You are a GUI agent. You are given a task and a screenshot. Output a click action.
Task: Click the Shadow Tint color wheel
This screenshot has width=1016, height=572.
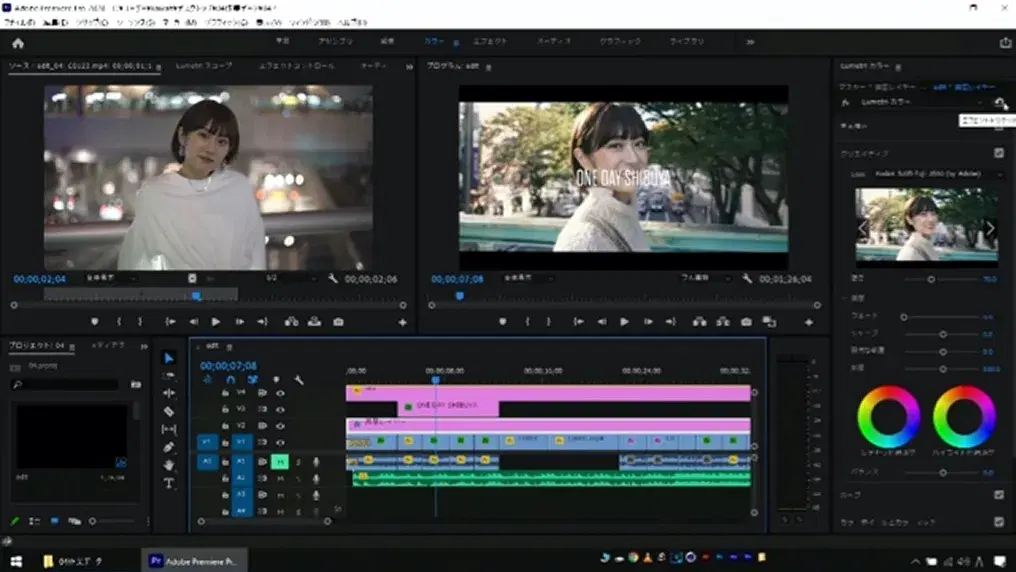click(888, 417)
